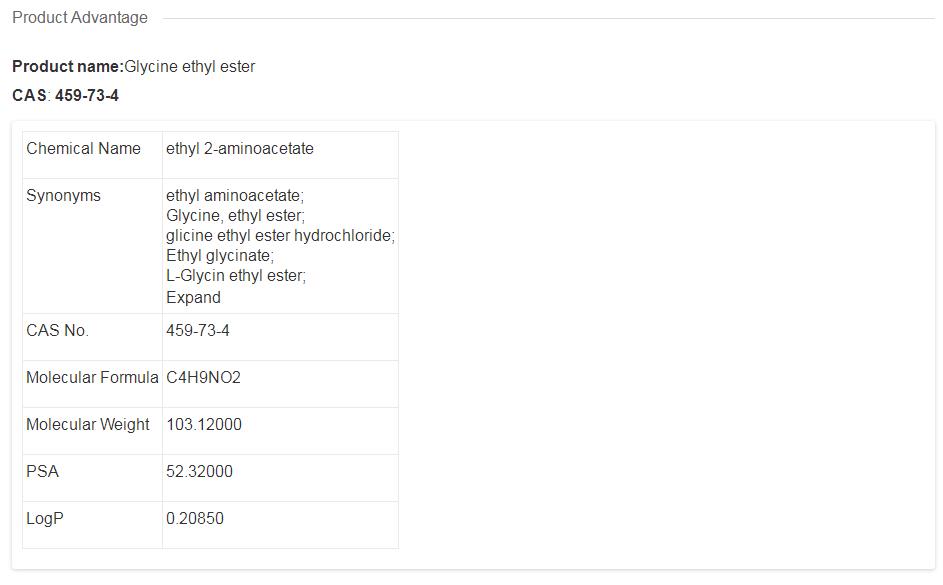Viewport: 943px width, 585px height.
Task: Click the glicine ethyl ester hydrochloride synonym
Action: pos(280,236)
